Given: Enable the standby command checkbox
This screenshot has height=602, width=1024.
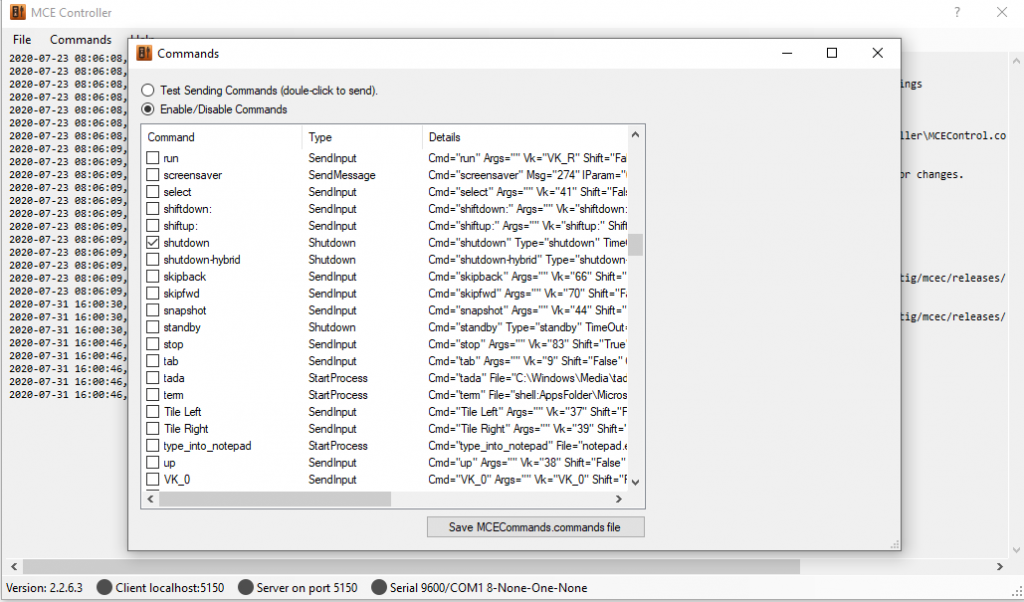Looking at the screenshot, I should pyautogui.click(x=153, y=327).
